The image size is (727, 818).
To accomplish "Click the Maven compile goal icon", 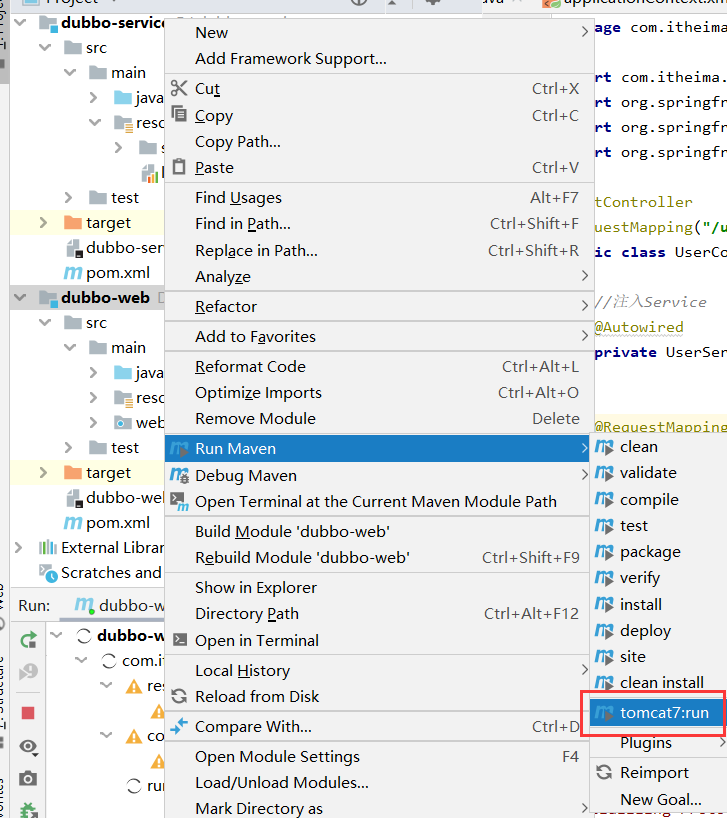I will (604, 500).
